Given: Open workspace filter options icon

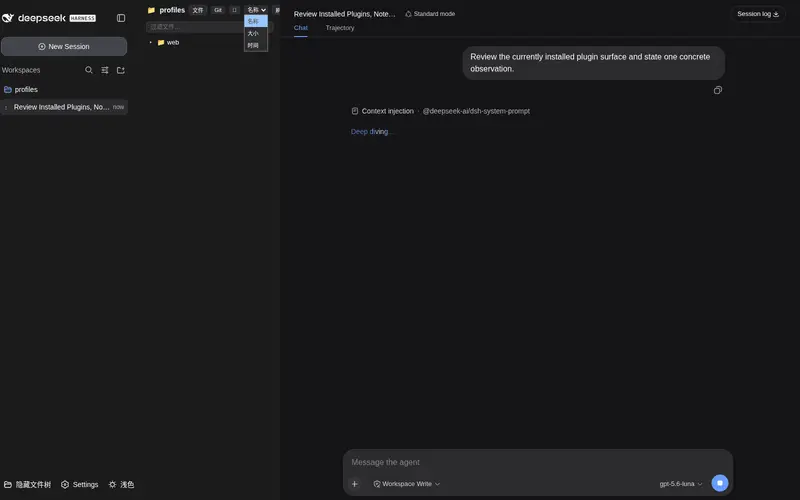Looking at the screenshot, I should pyautogui.click(x=105, y=70).
